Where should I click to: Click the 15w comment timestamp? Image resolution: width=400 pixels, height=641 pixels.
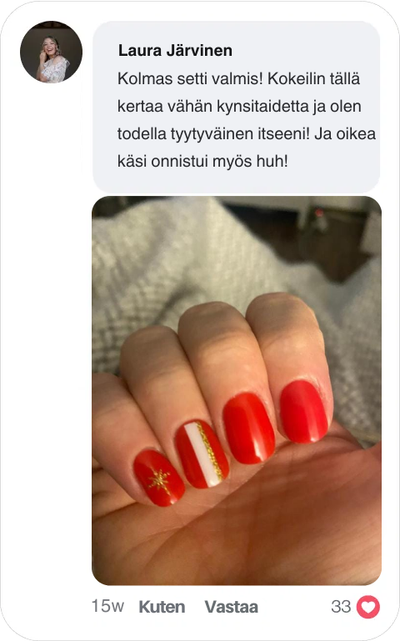pyautogui.click(x=107, y=606)
